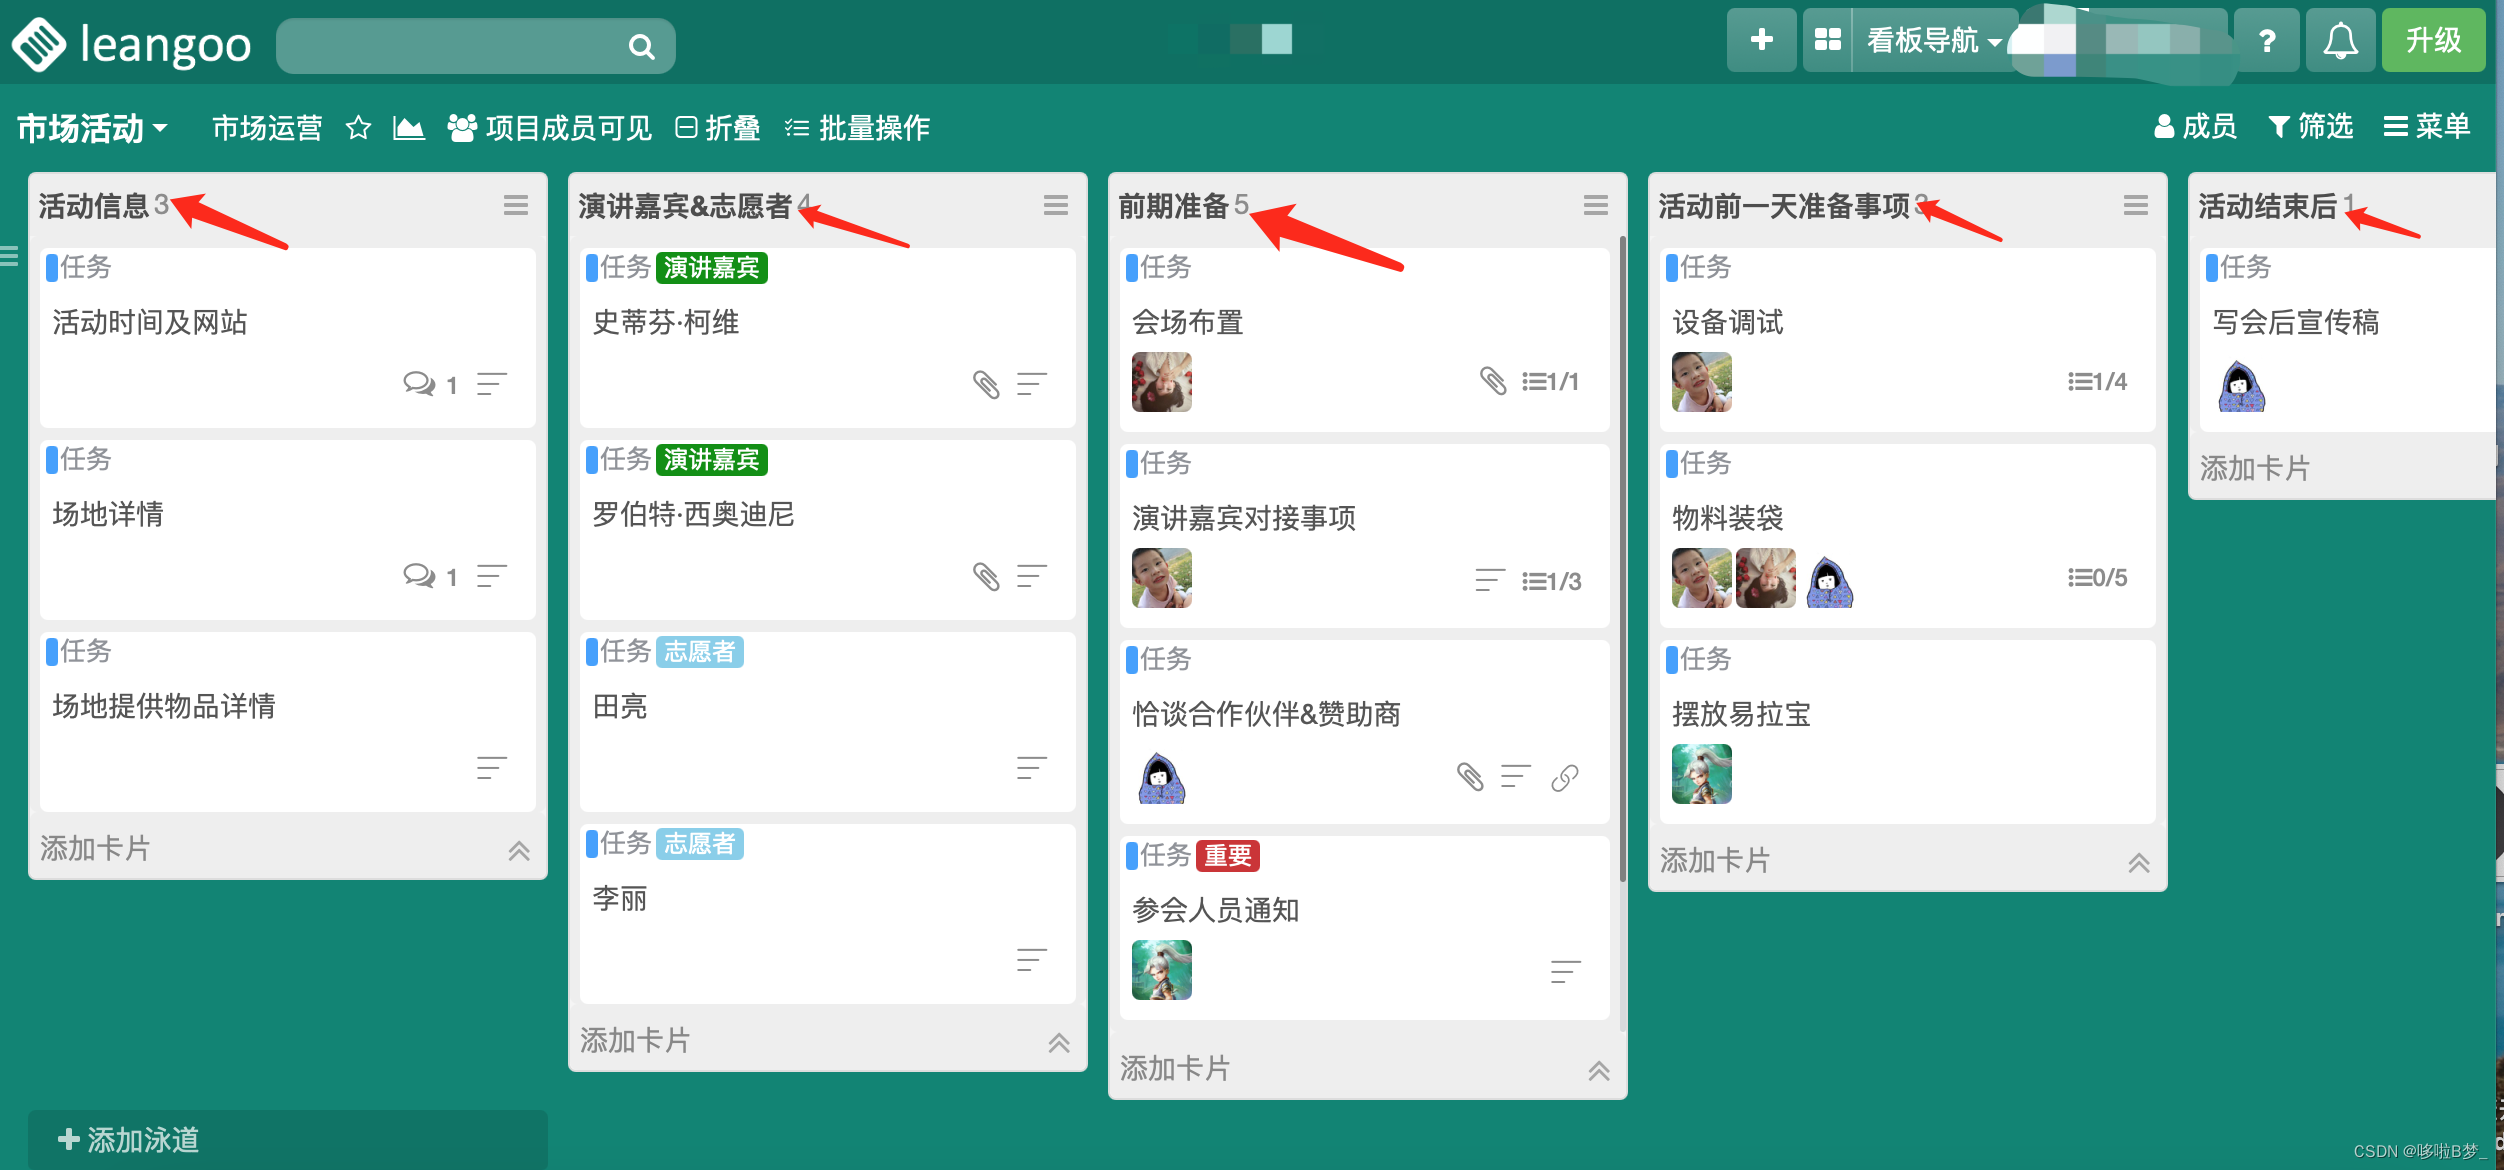Open the notifications bell

pyautogui.click(x=2340, y=40)
